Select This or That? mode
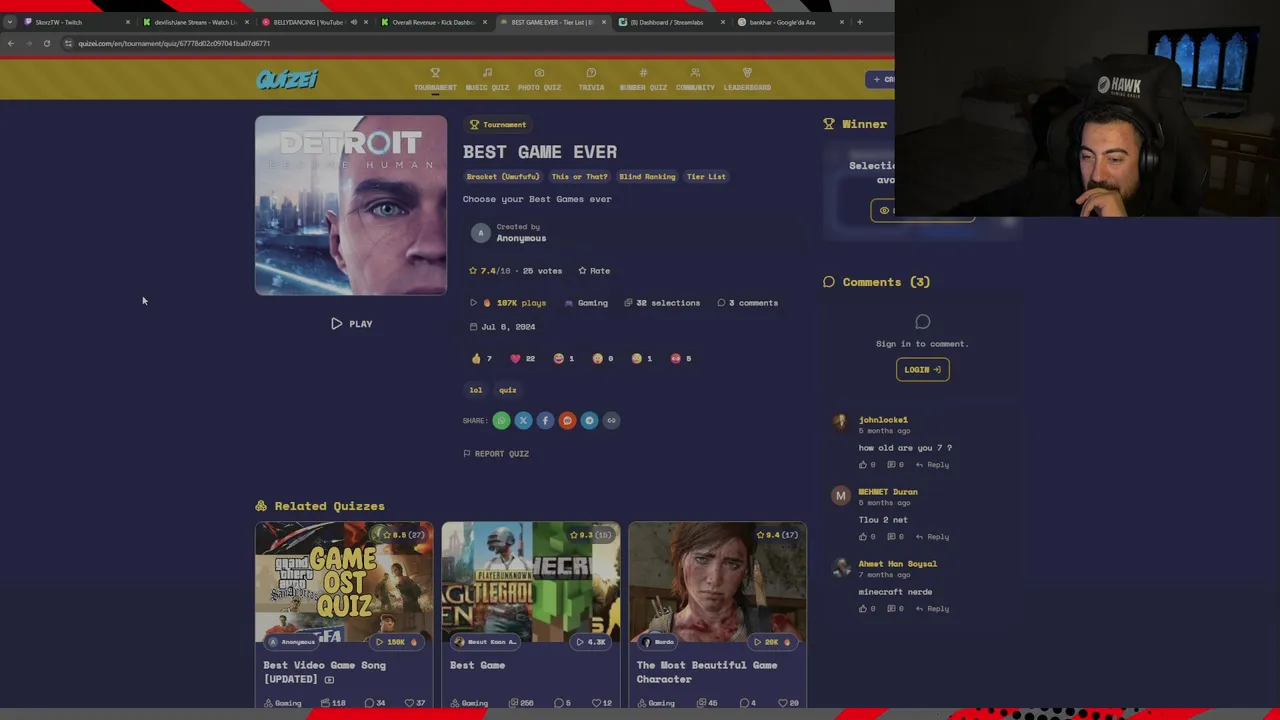This screenshot has width=1280, height=720. (579, 177)
